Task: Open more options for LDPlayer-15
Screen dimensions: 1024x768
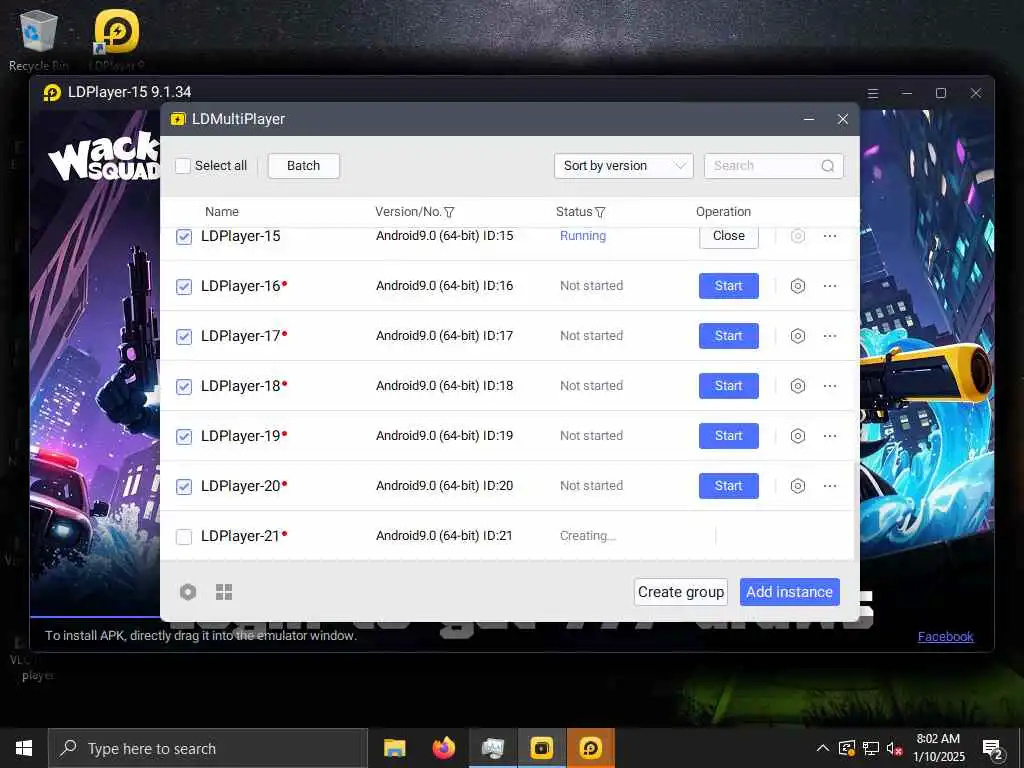Action: pos(830,236)
